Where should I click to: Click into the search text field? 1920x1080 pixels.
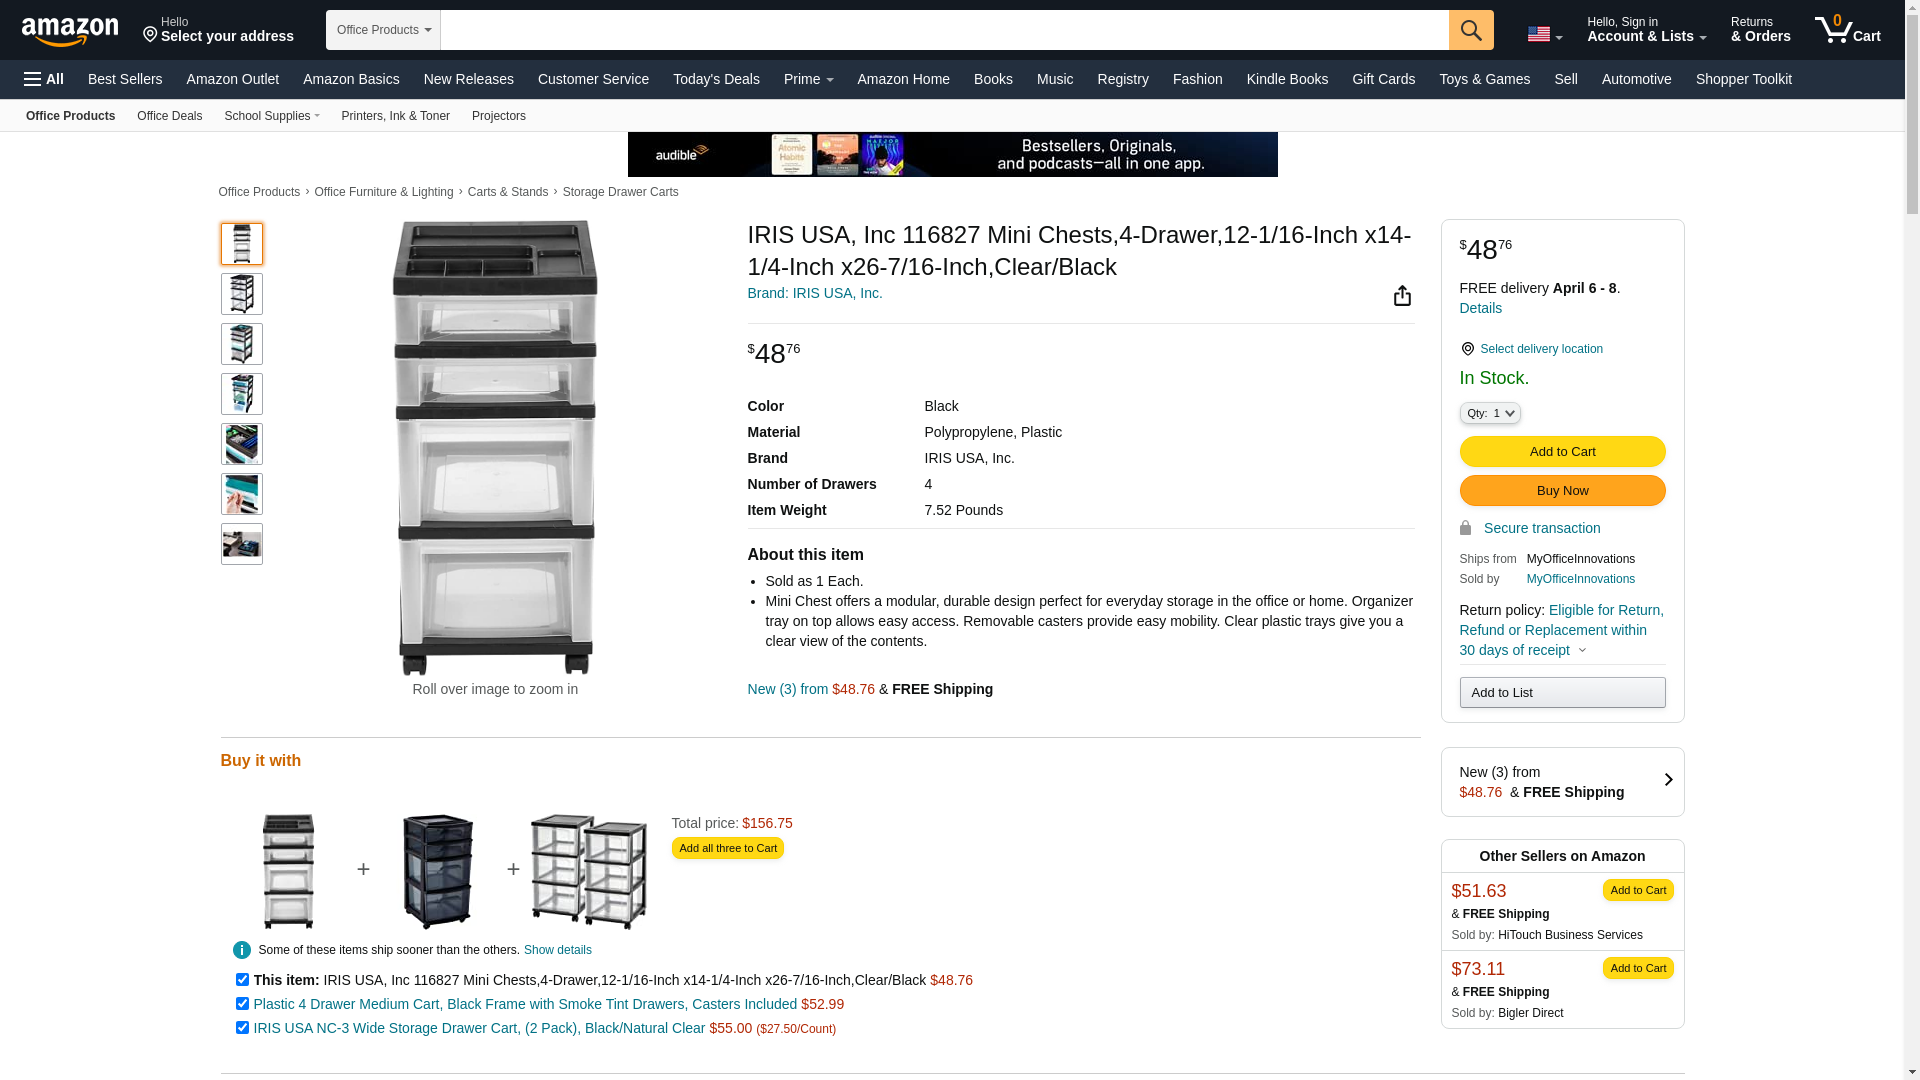(x=943, y=30)
